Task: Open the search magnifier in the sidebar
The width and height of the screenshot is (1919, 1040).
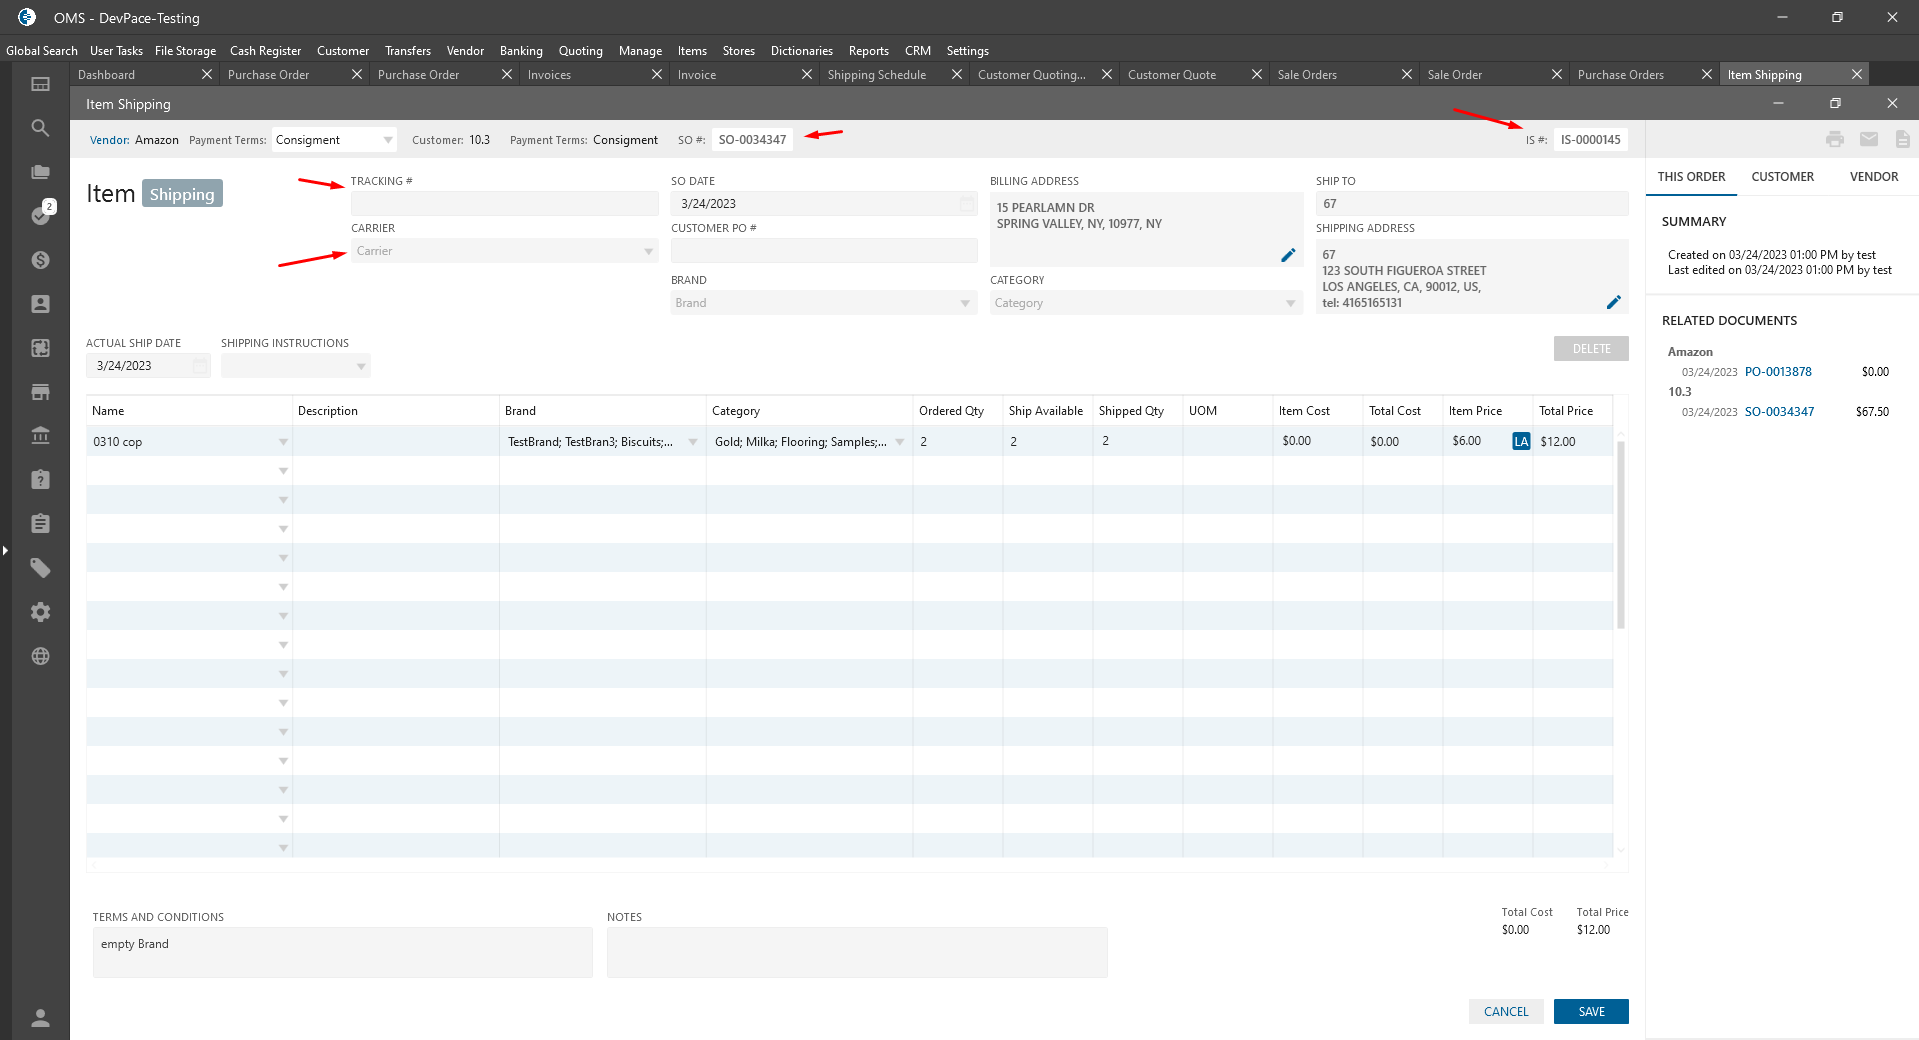Action: click(40, 128)
